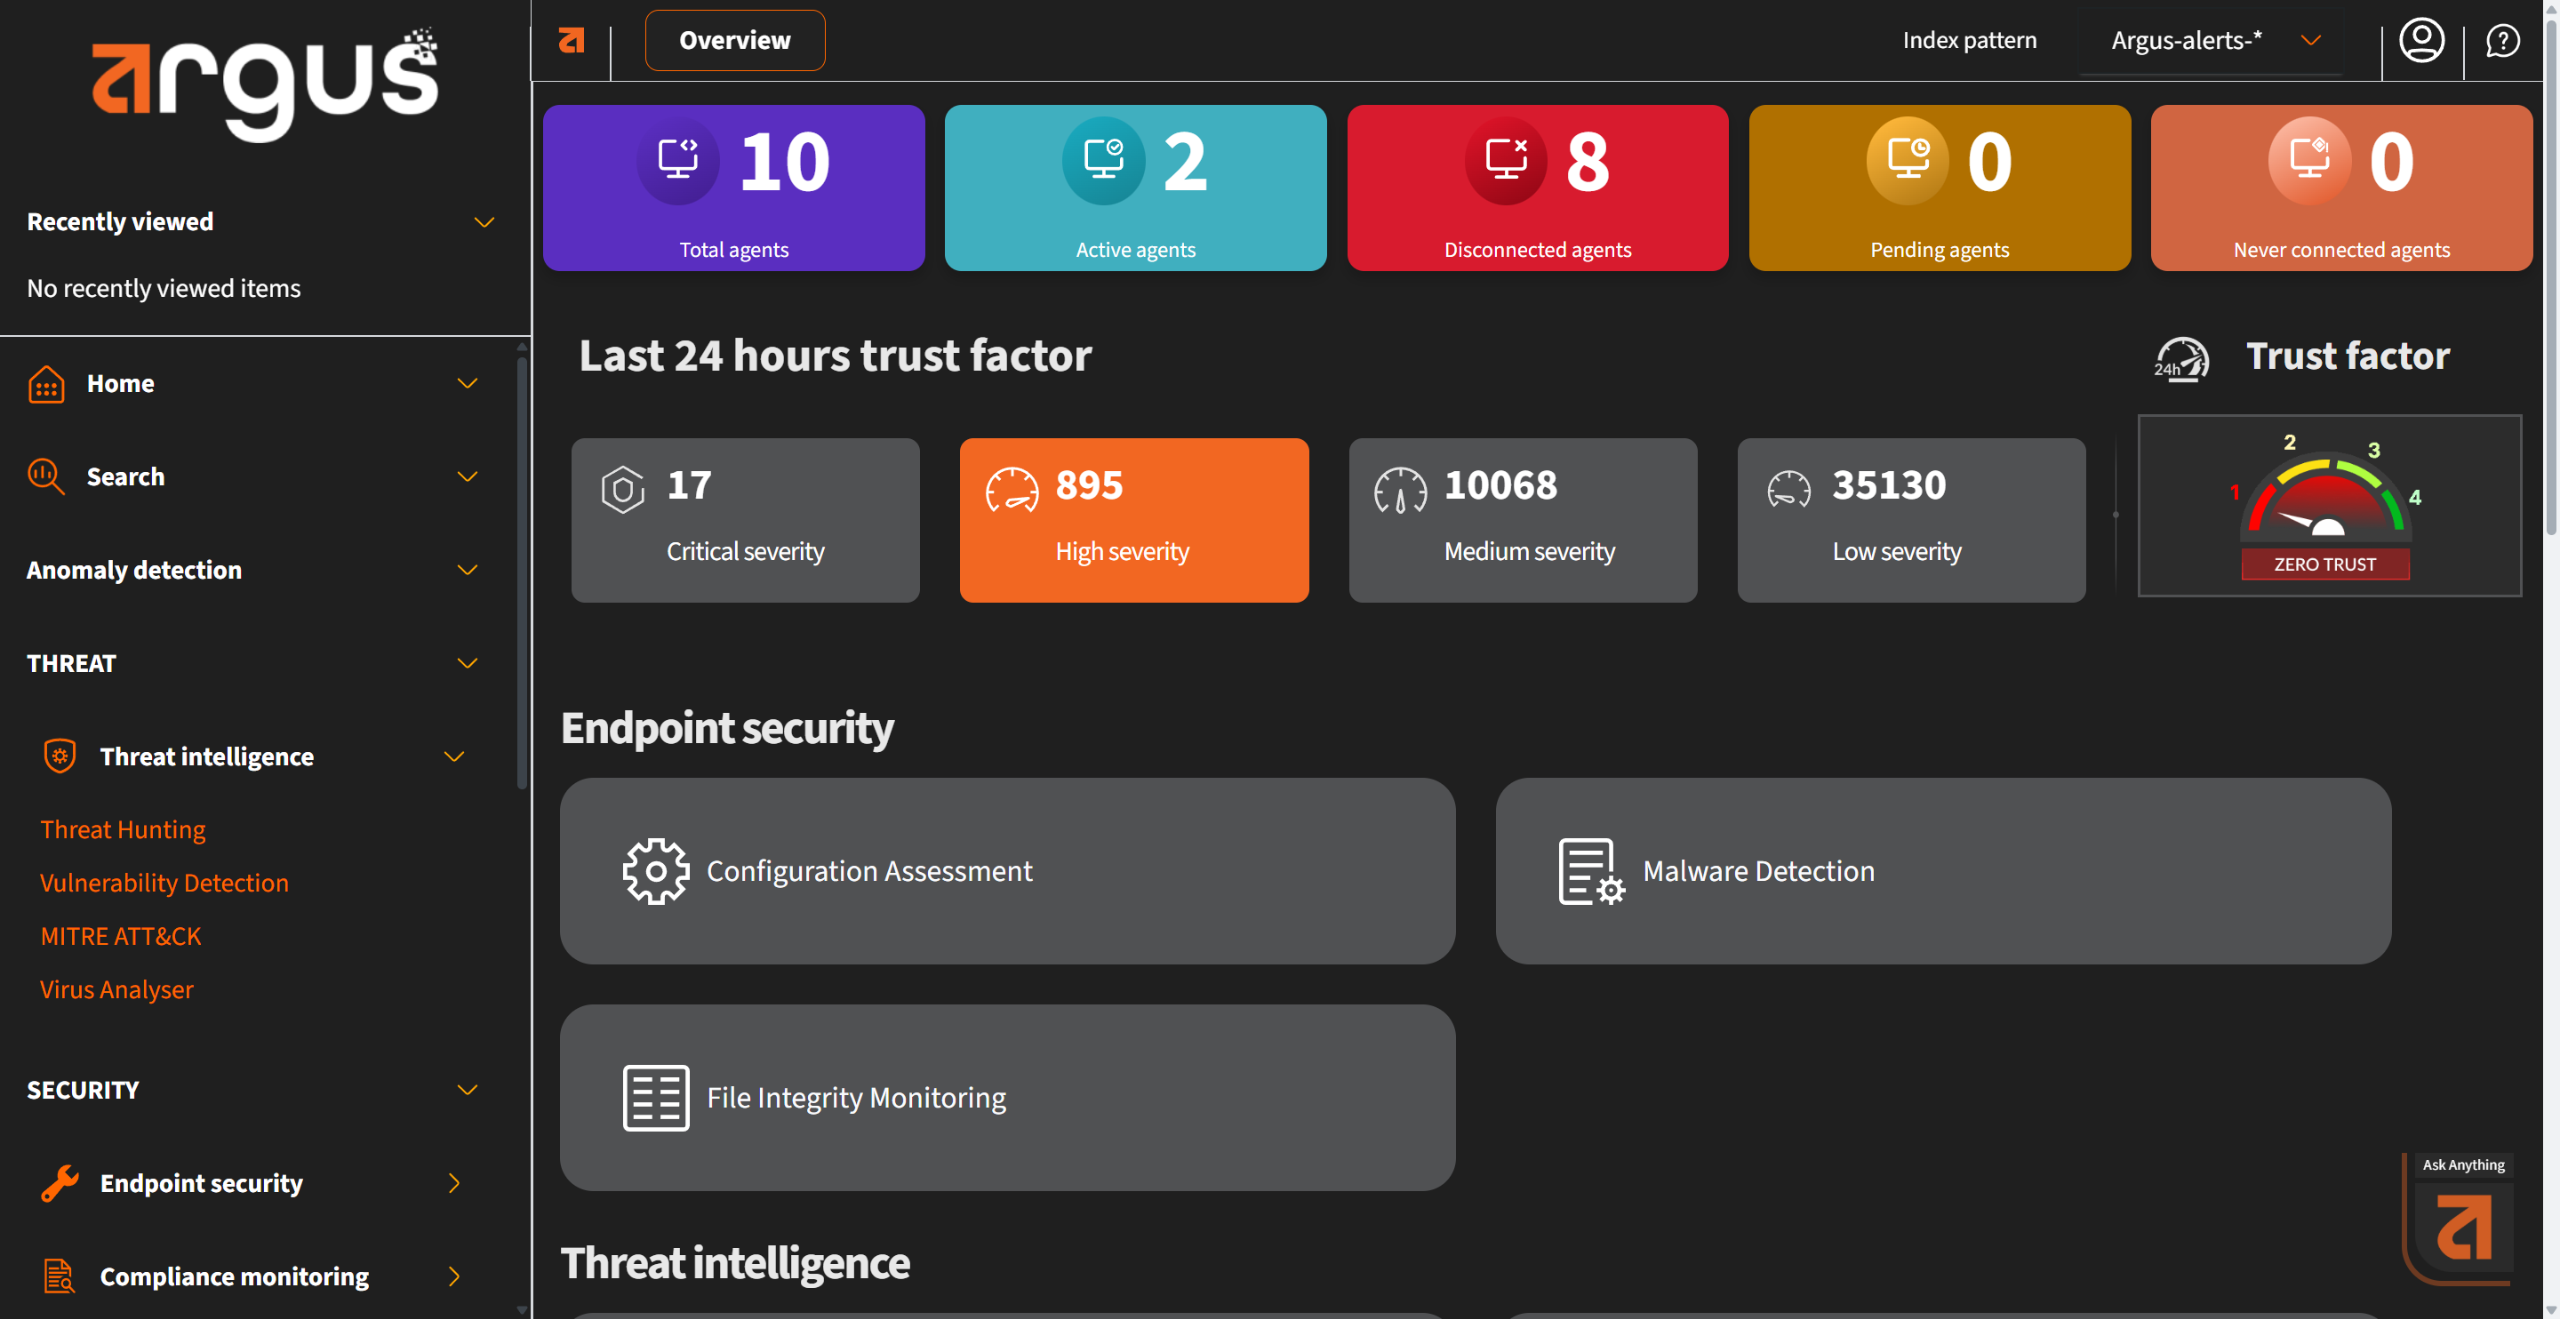Image resolution: width=2560 pixels, height=1319 pixels.
Task: Expand the Anomaly detection menu chevron
Action: [467, 570]
